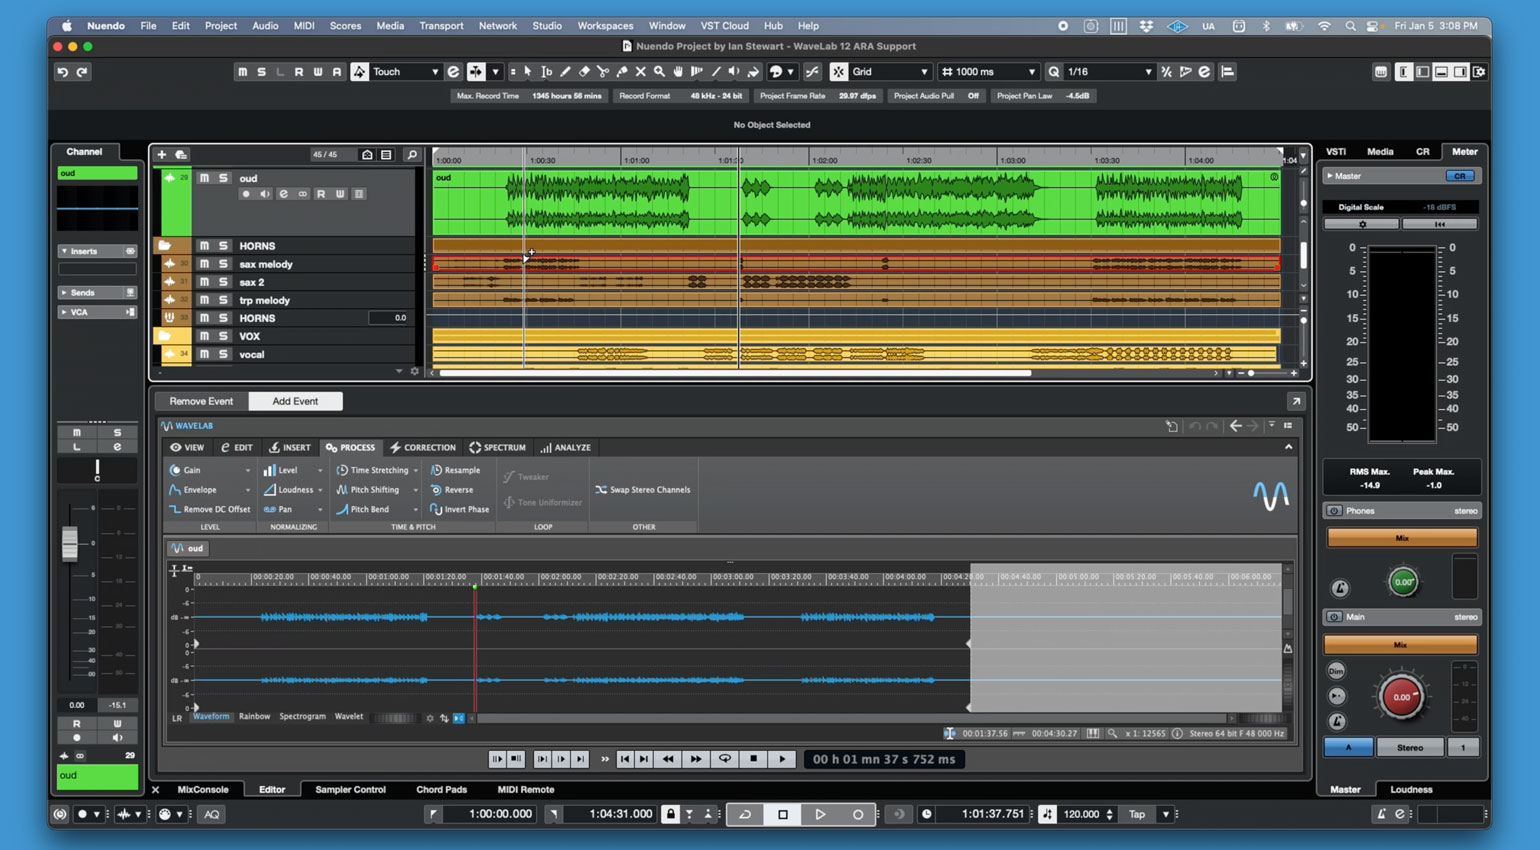This screenshot has width=1540, height=850.
Task: Toggle the cycle loop button in transport
Action: tap(745, 814)
